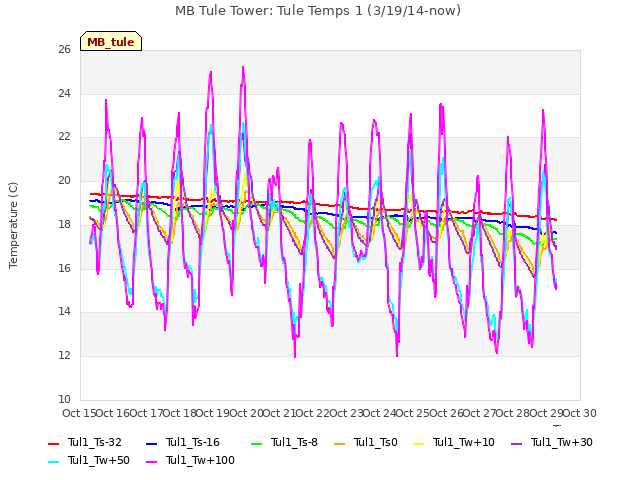The height and width of the screenshot is (480, 640).
Task: Click the Oct 27 x-axis date label
Action: coord(480,413)
